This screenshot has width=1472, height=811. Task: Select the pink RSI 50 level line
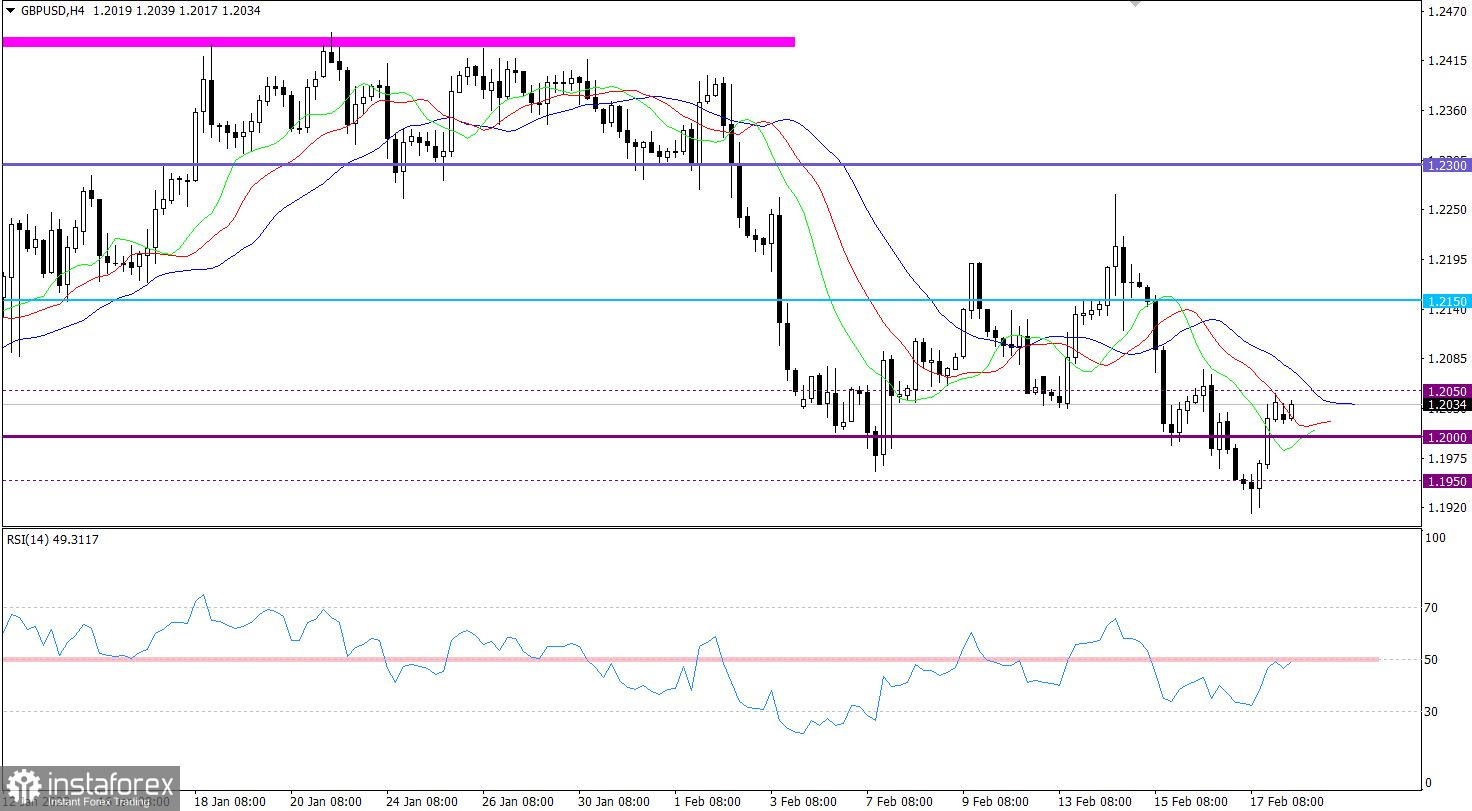point(690,659)
